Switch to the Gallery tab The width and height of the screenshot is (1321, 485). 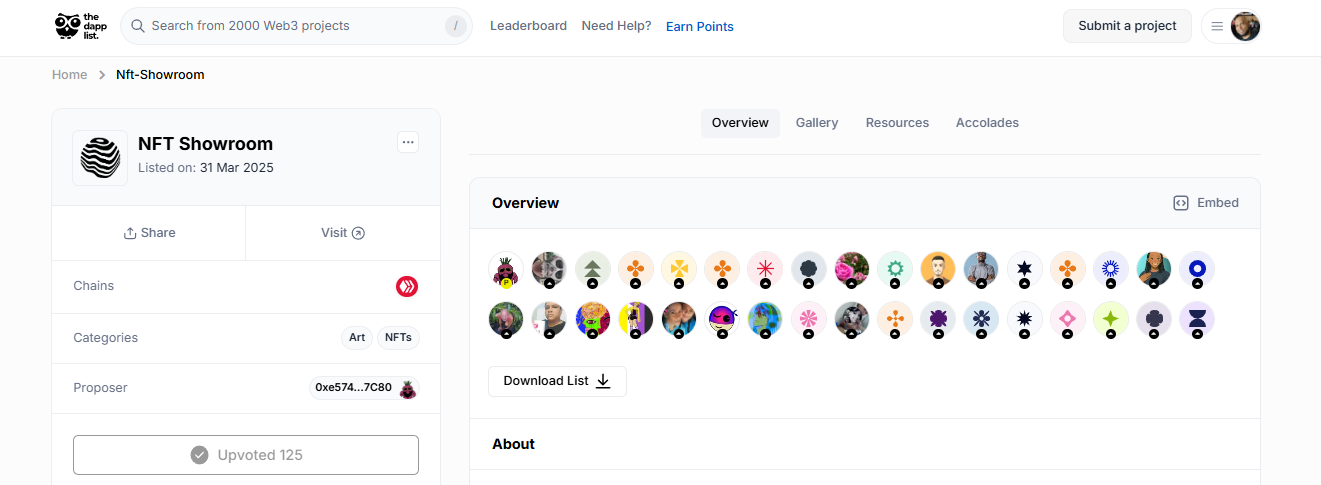tap(817, 123)
